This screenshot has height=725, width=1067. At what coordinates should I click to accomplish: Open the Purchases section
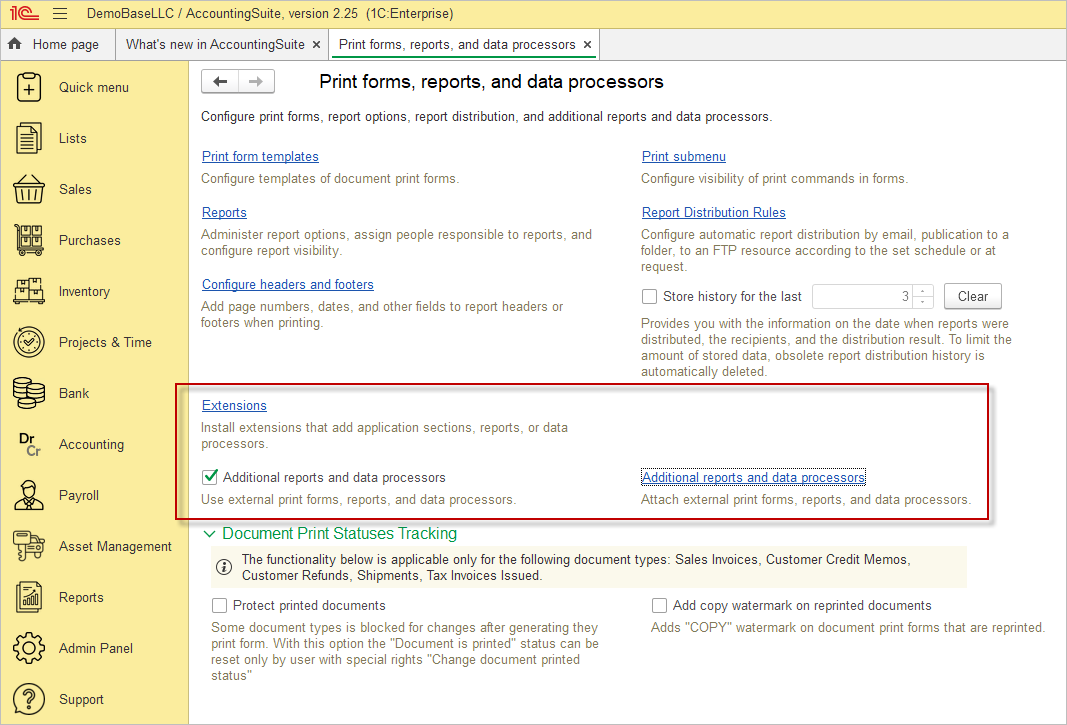[x=89, y=240]
